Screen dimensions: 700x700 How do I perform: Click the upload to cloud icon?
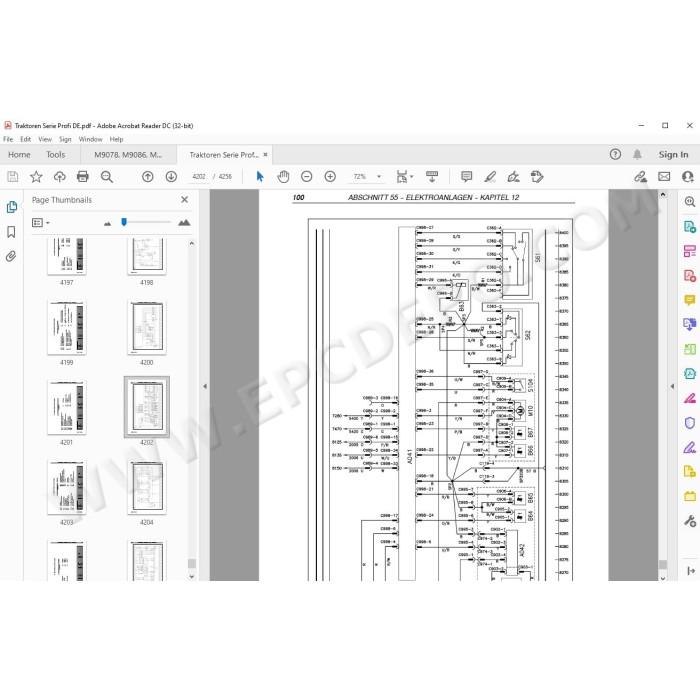(59, 177)
